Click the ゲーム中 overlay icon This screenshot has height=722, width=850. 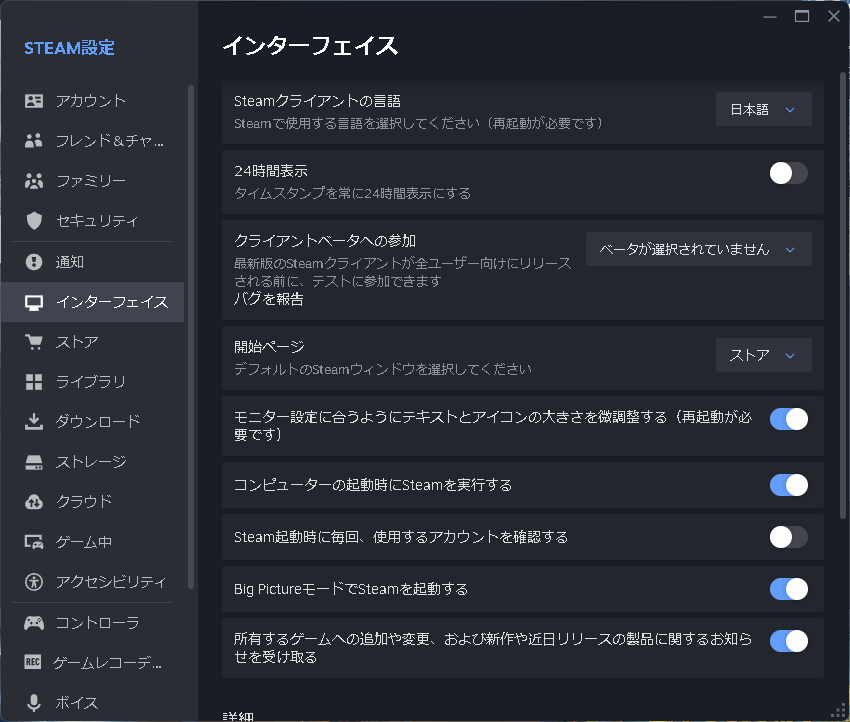[x=34, y=542]
